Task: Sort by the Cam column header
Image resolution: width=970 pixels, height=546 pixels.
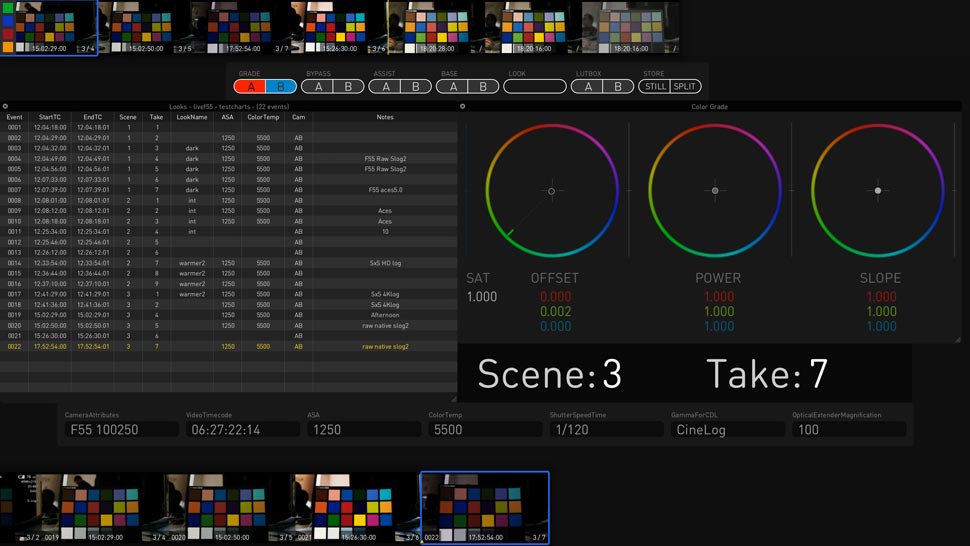Action: click(x=298, y=117)
